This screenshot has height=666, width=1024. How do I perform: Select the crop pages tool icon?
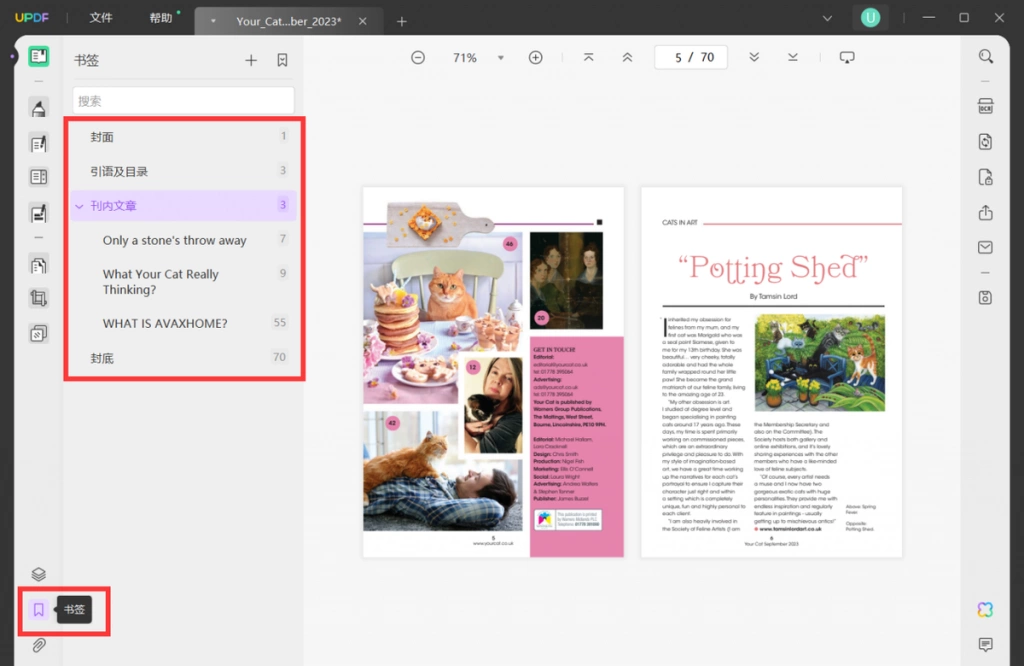(x=39, y=298)
